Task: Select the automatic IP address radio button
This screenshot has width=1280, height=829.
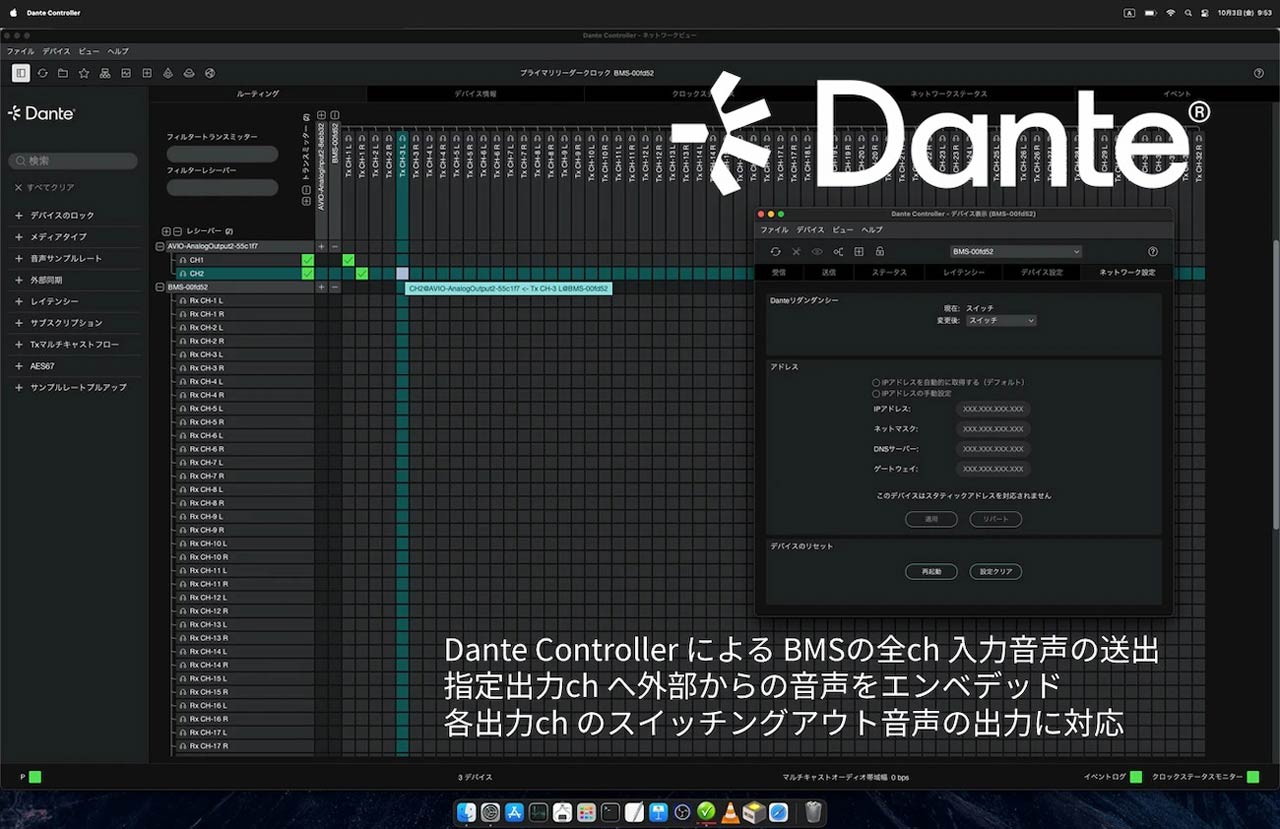Action: [876, 382]
